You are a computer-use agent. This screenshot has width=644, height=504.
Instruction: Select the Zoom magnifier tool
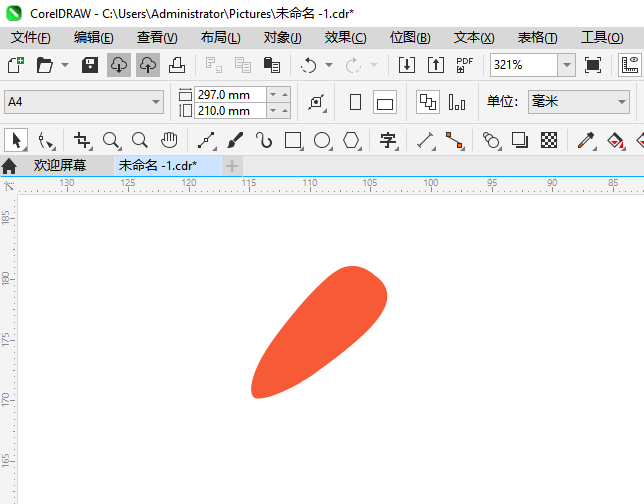pyautogui.click(x=111, y=140)
